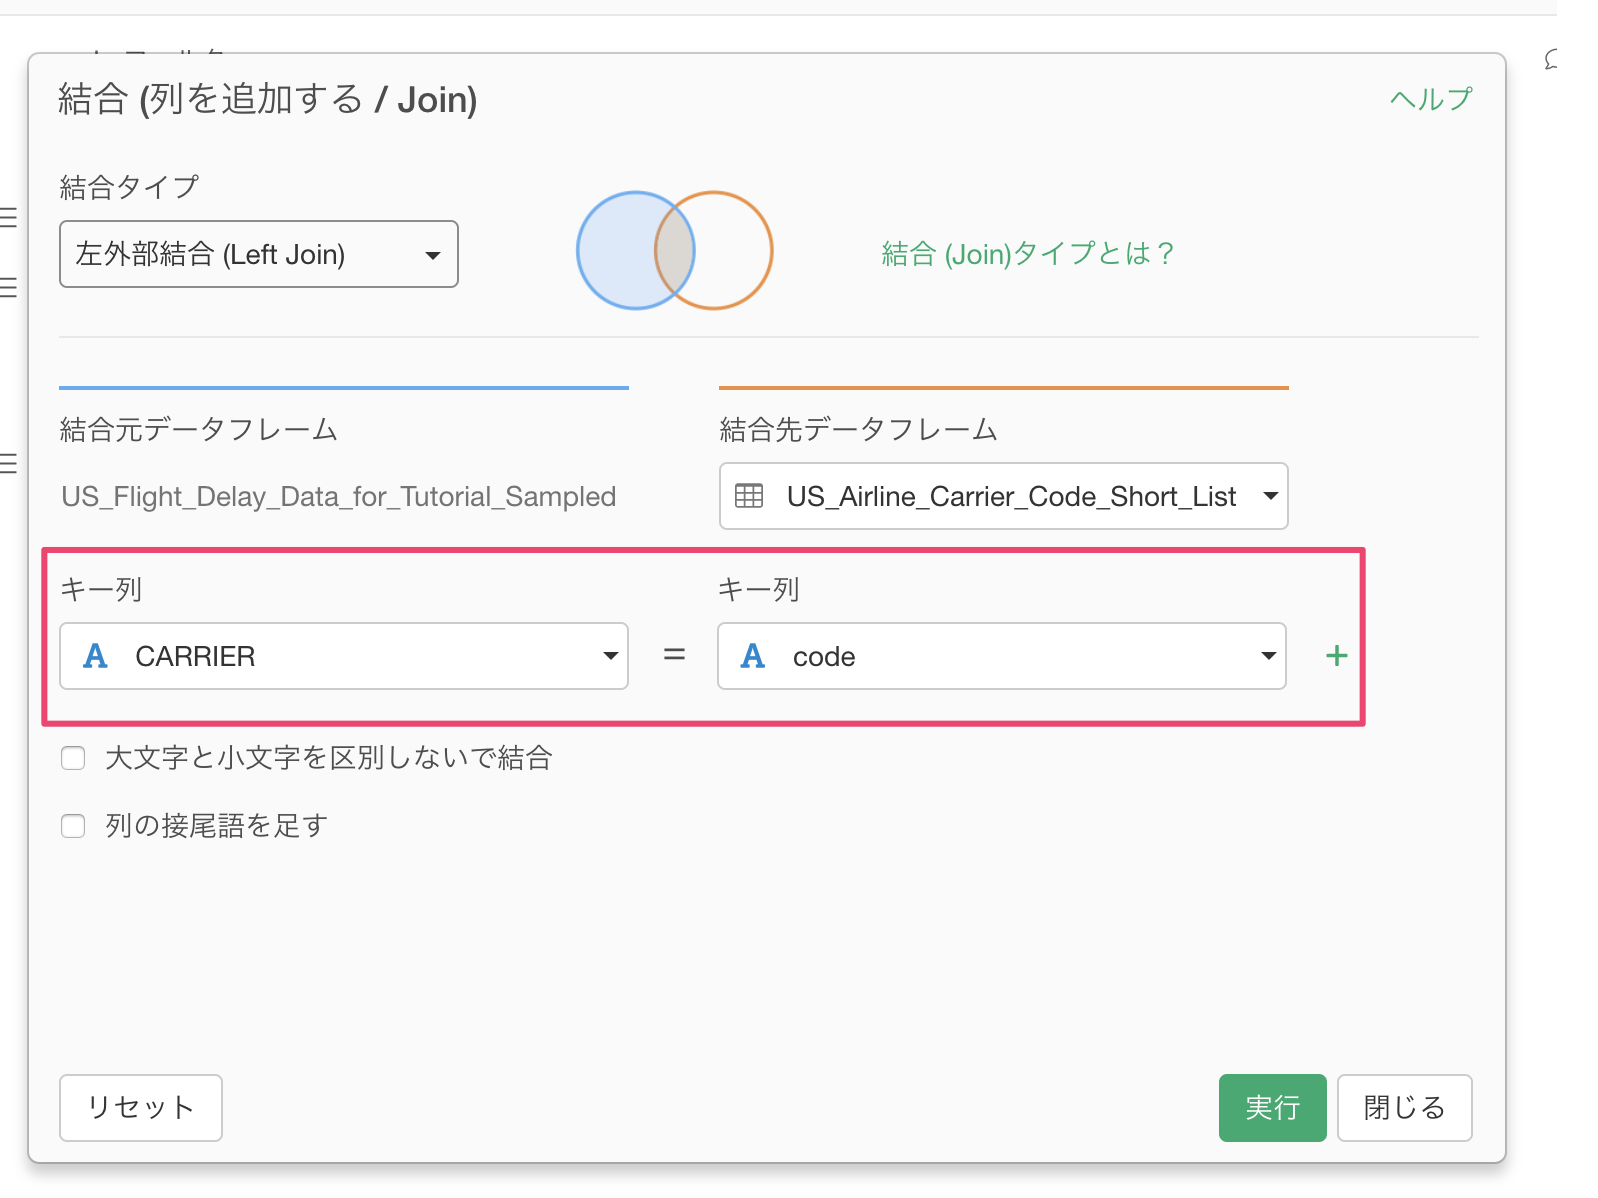Click the Venn diagram join type illustration
Viewport: 1598px width, 1198px height.
[x=675, y=250]
